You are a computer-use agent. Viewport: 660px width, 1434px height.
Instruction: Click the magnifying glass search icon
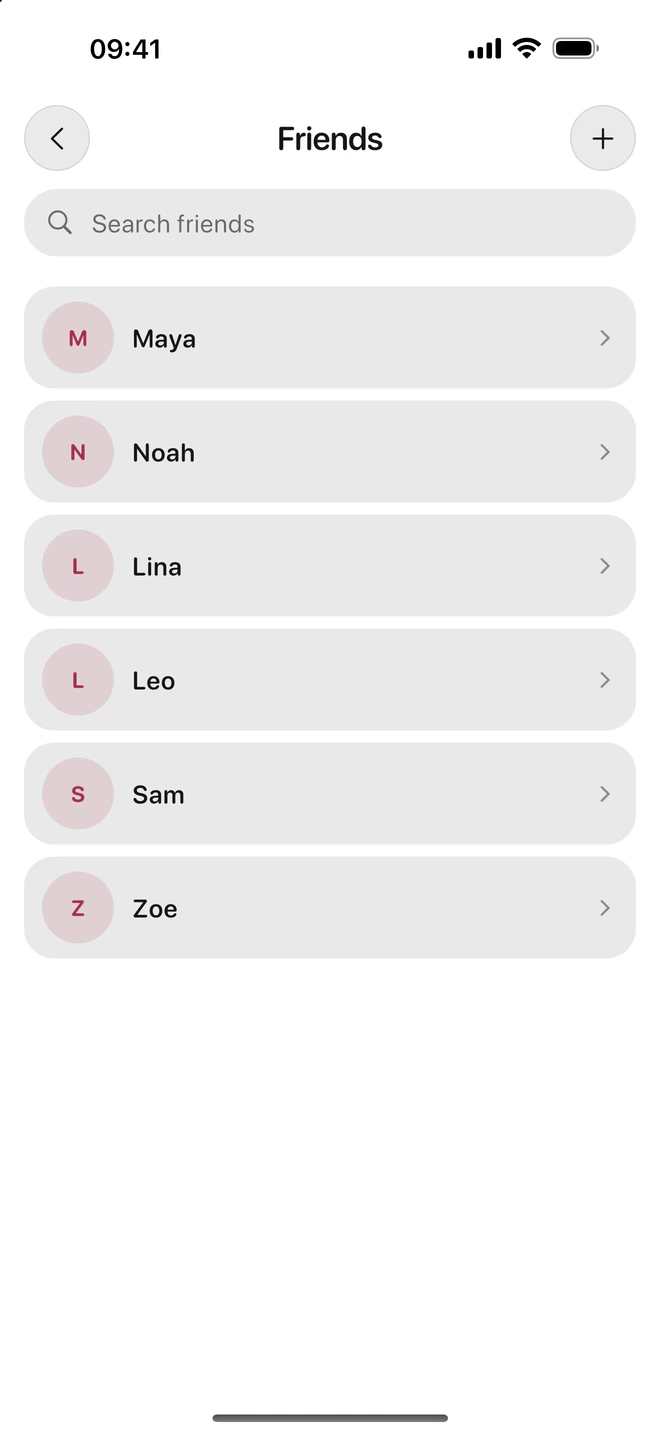[60, 223]
